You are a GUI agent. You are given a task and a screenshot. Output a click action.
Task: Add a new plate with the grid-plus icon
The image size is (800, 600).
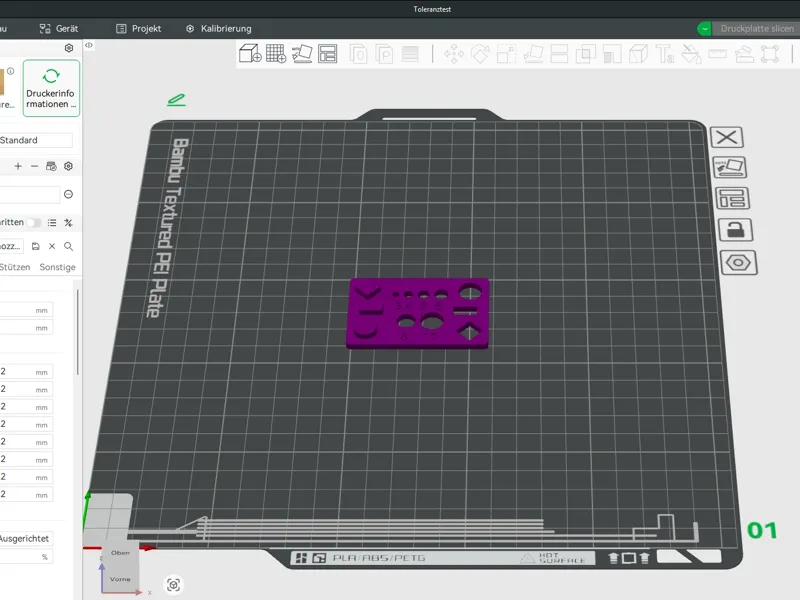(x=276, y=54)
